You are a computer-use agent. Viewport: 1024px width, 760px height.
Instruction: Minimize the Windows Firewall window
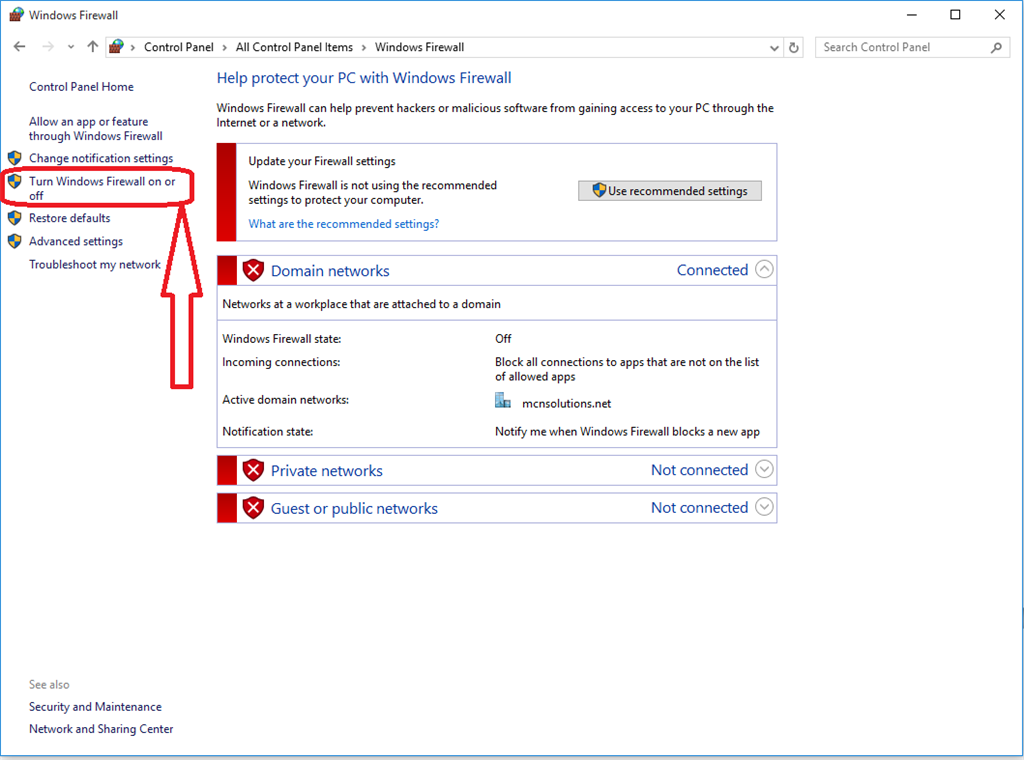click(x=912, y=14)
